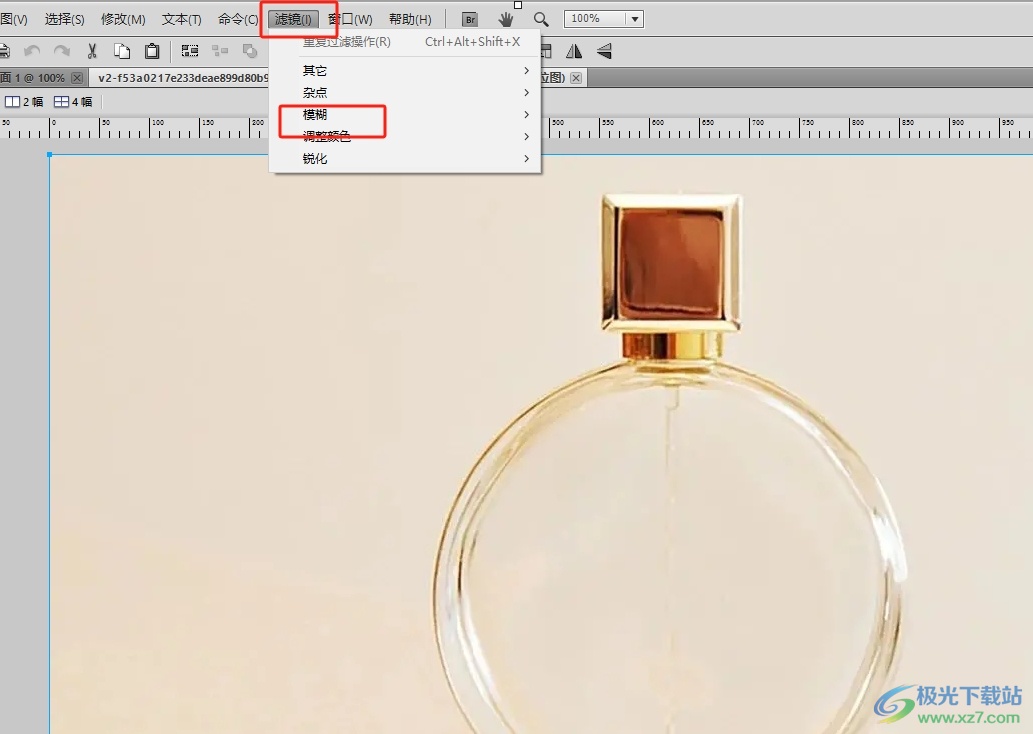Viewport: 1033px width, 734px height.
Task: Open the 修改(M) menu
Action: pyautogui.click(x=123, y=19)
